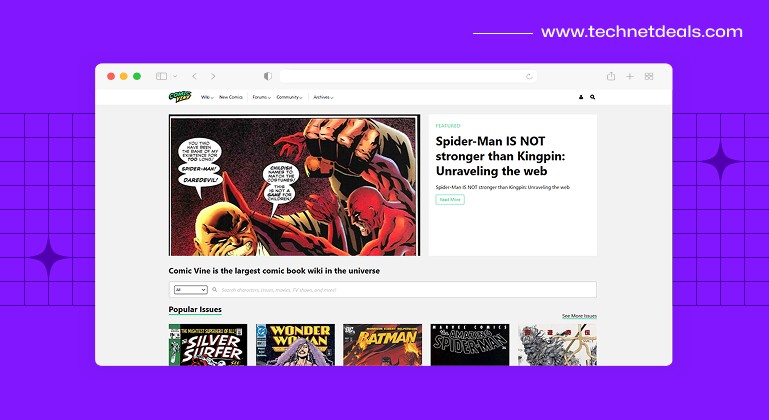Image resolution: width=769 pixels, height=420 pixels.
Task: Open the Wiki dropdown menu
Action: tap(207, 97)
